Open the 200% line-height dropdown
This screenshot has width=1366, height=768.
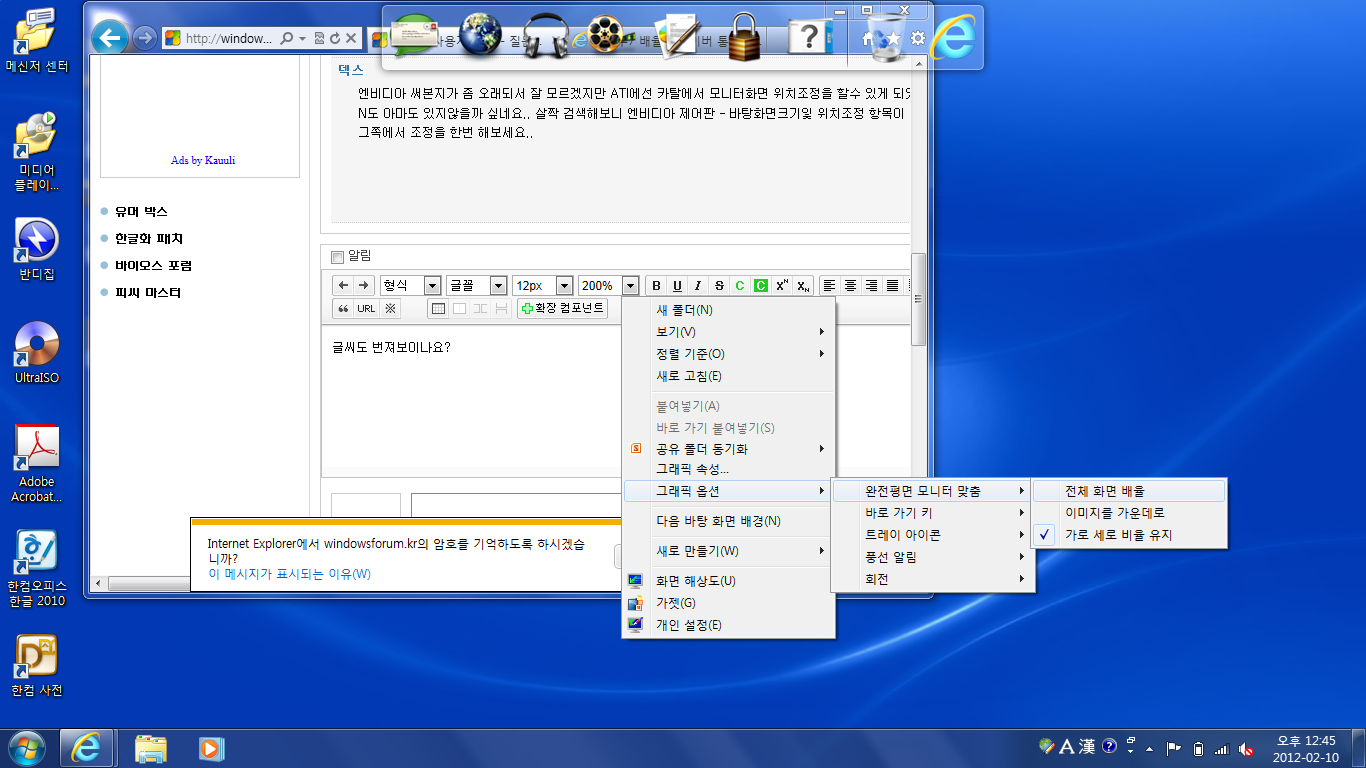[x=608, y=286]
